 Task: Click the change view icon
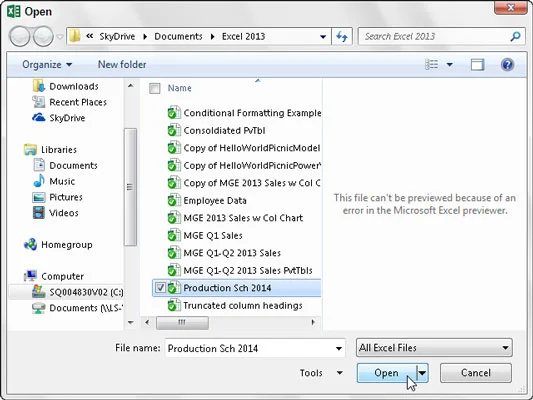click(x=432, y=64)
